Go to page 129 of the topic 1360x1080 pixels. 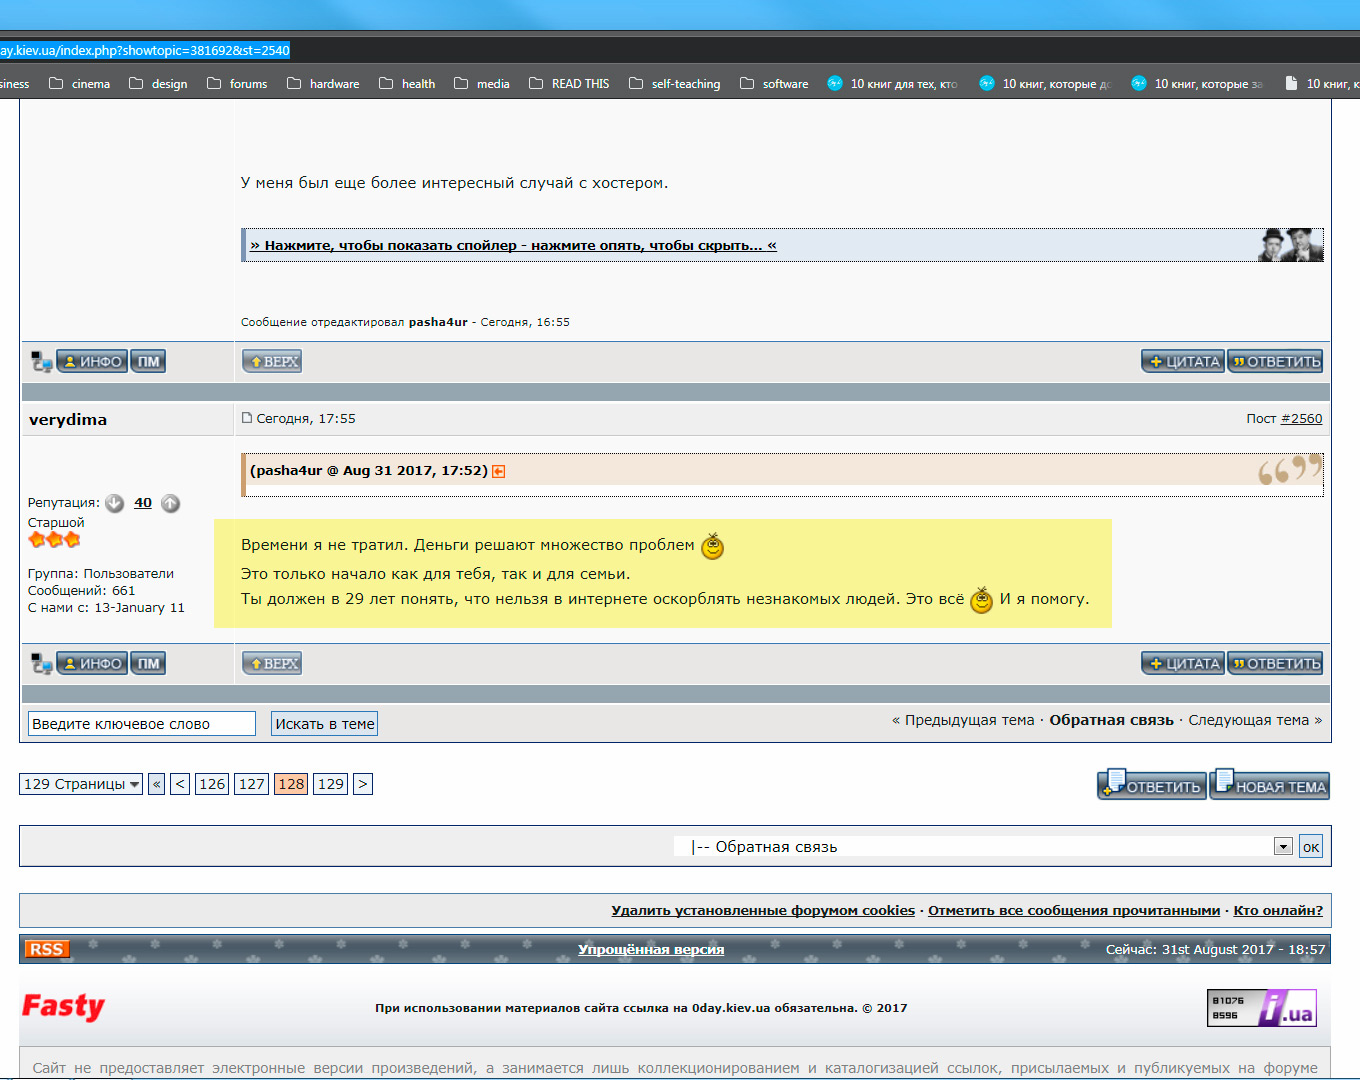pyautogui.click(x=331, y=784)
